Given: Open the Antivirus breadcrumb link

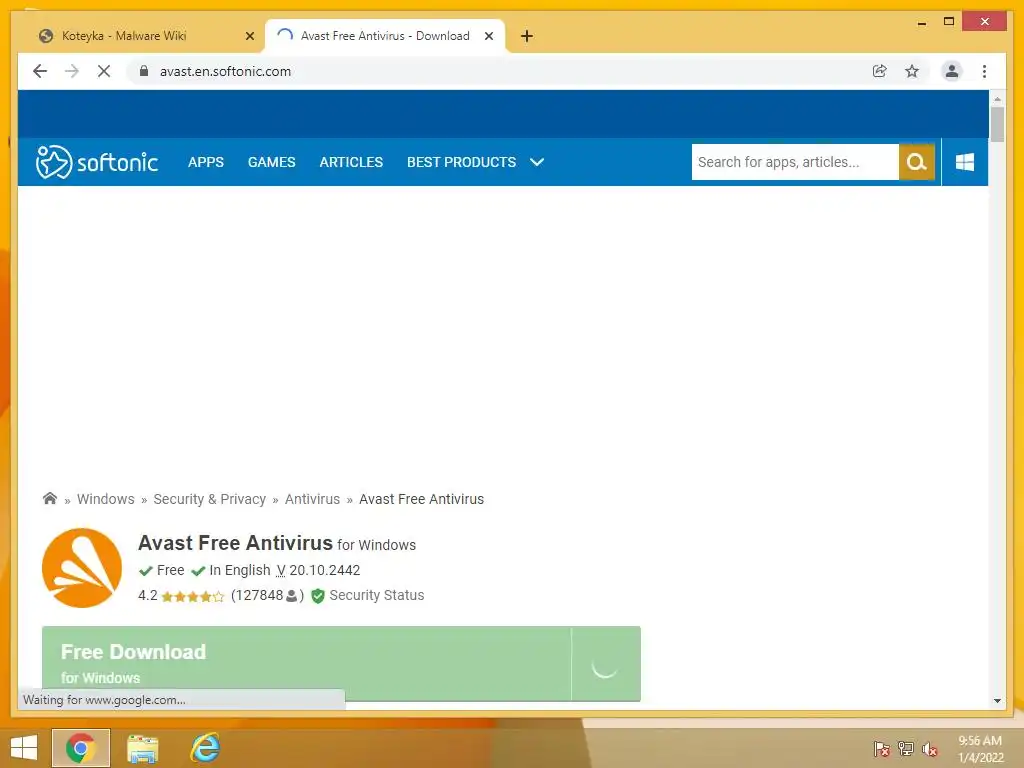Looking at the screenshot, I should click(x=312, y=499).
